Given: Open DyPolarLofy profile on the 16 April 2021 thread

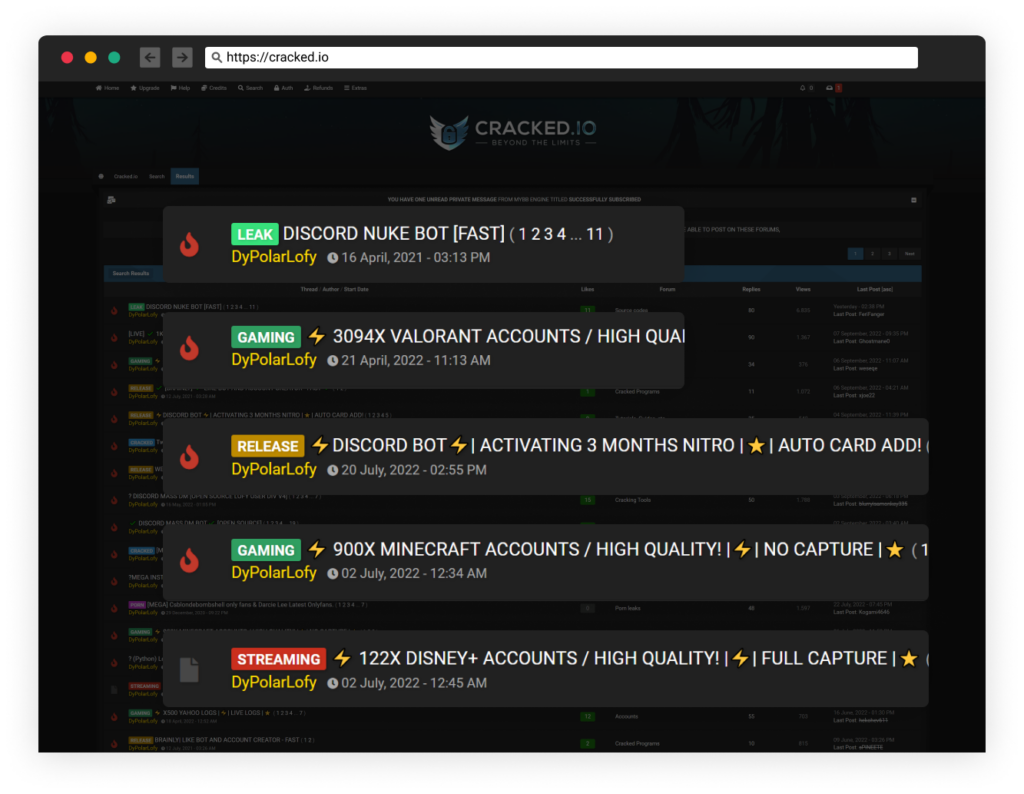Looking at the screenshot, I should (274, 257).
